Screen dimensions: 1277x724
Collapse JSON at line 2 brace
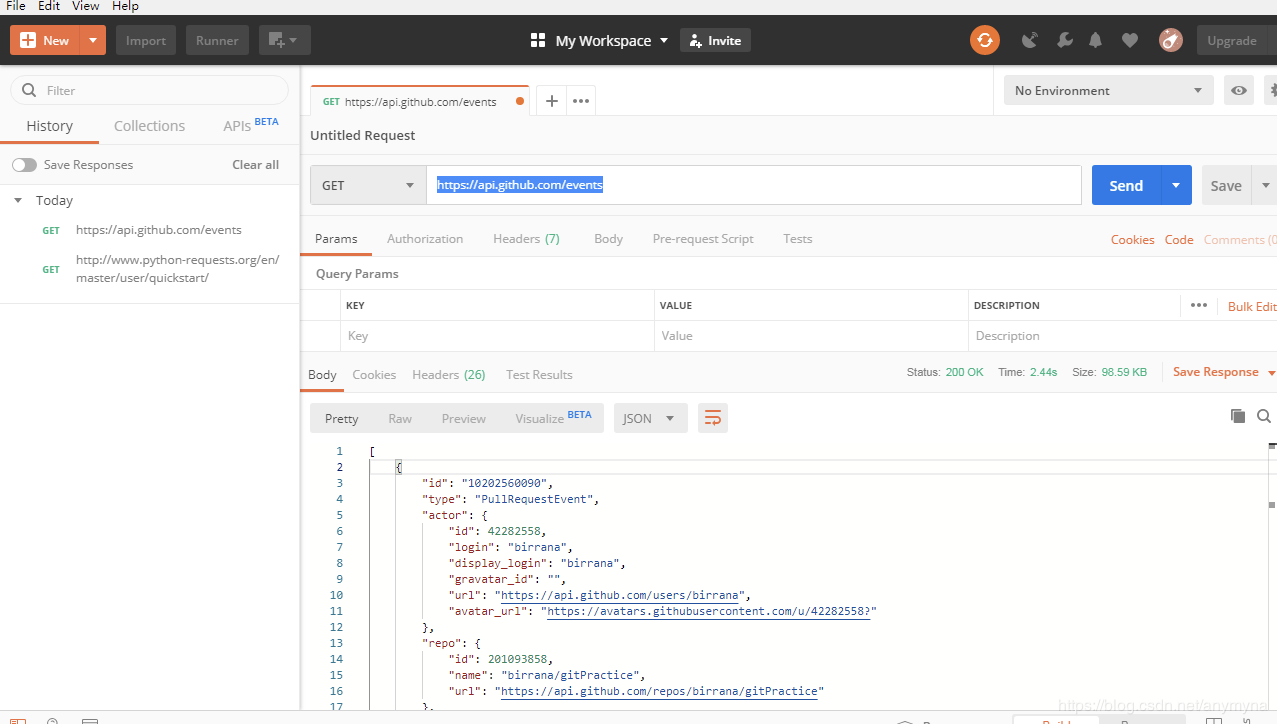(399, 467)
